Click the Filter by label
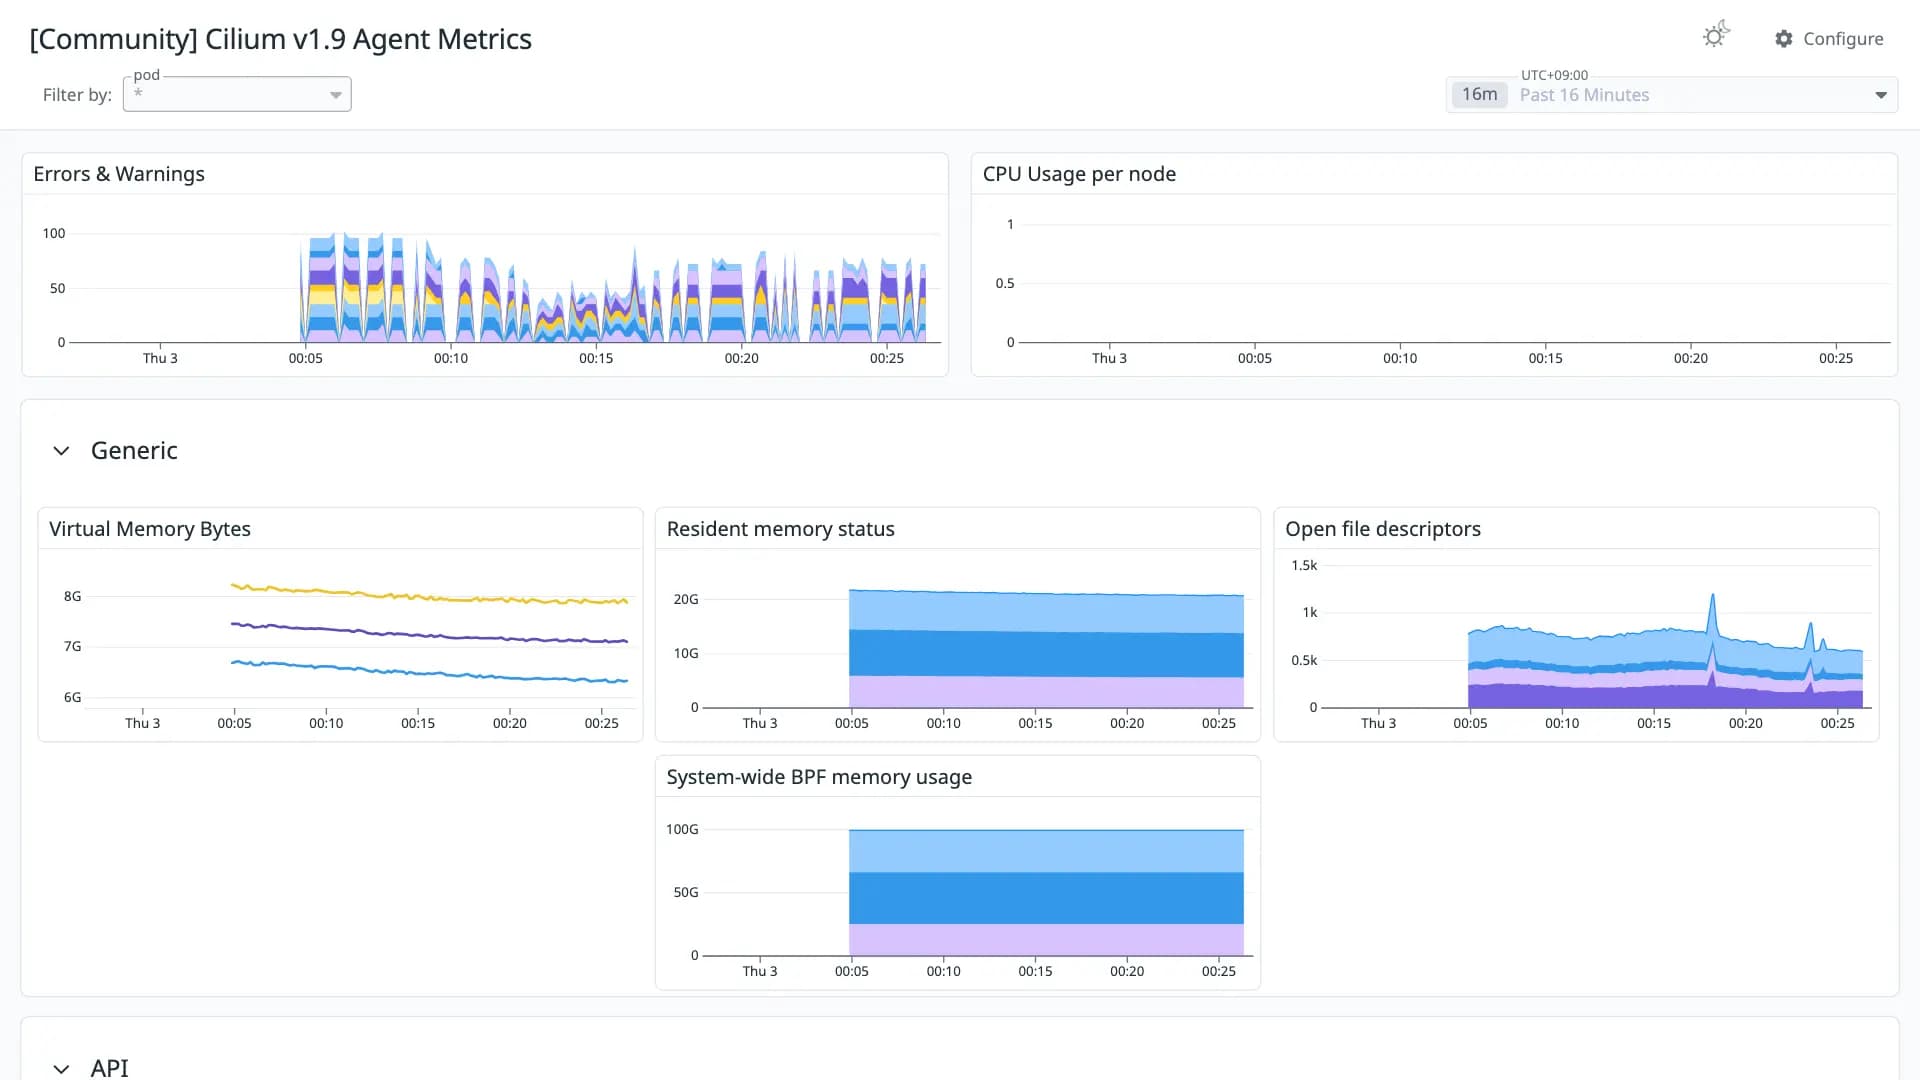The height and width of the screenshot is (1080, 1920). (x=77, y=95)
